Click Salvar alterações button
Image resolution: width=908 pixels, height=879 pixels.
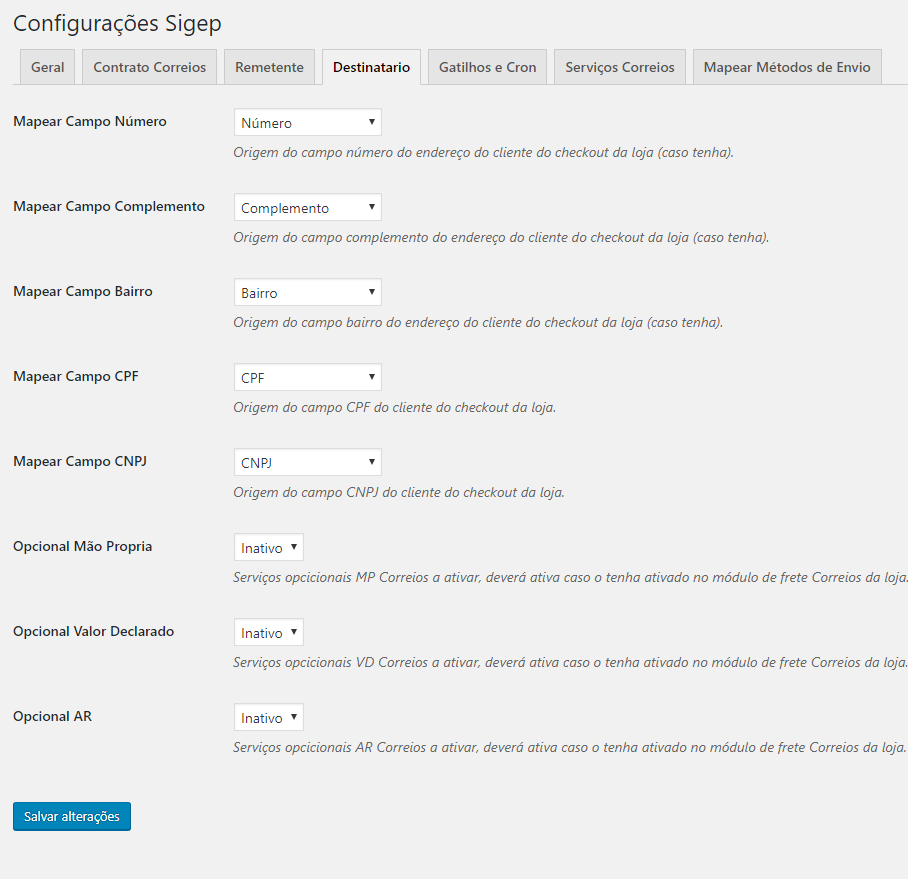(72, 816)
